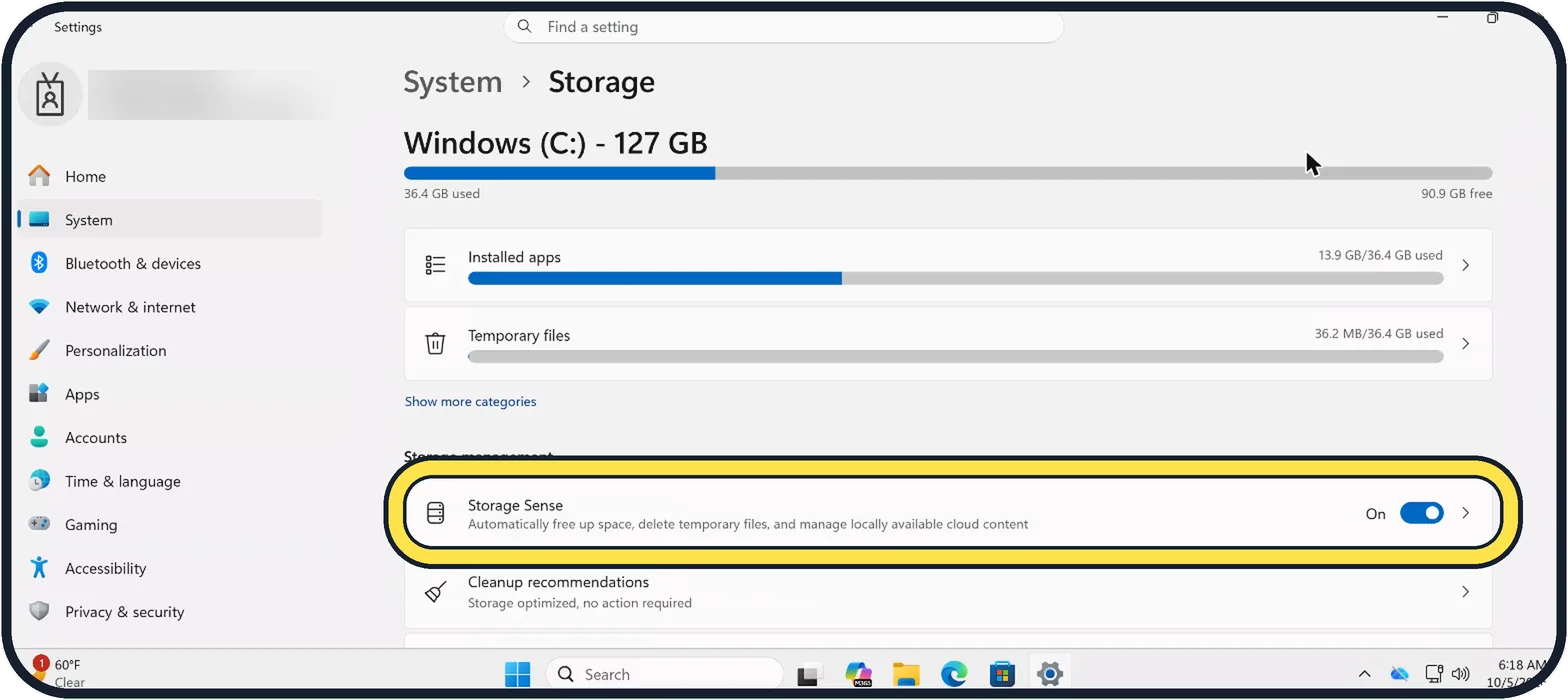Open the Gaming controller icon
The height and width of the screenshot is (700, 1568).
click(x=39, y=524)
